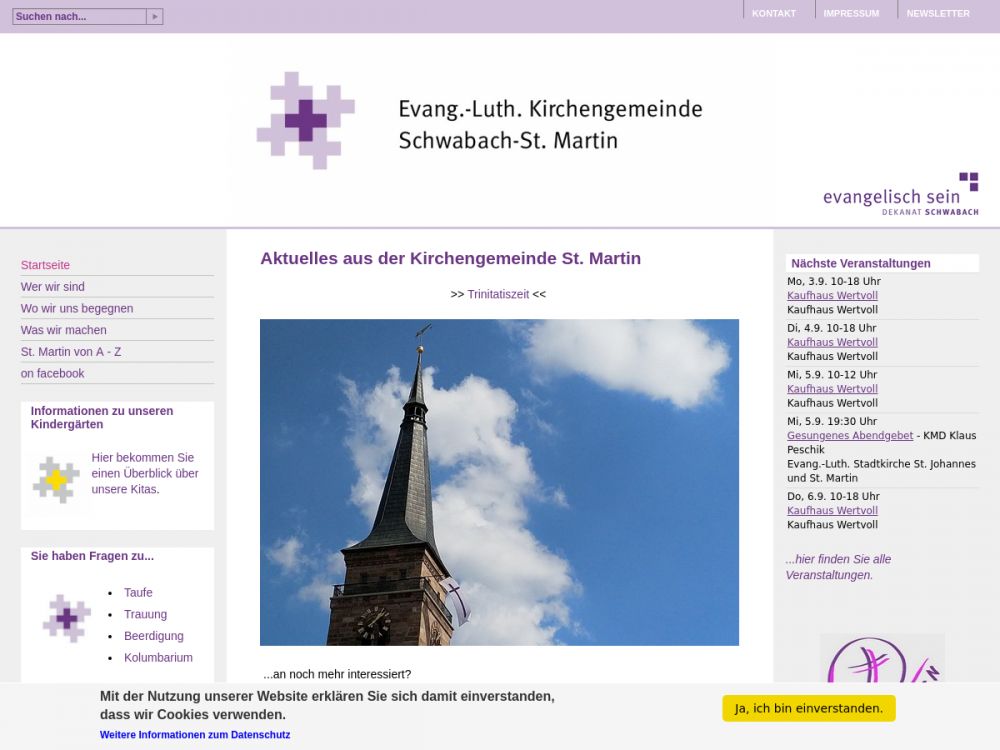Visit the 'on facebook' sidebar entry
Viewport: 1000px width, 750px height.
pyautogui.click(x=53, y=373)
